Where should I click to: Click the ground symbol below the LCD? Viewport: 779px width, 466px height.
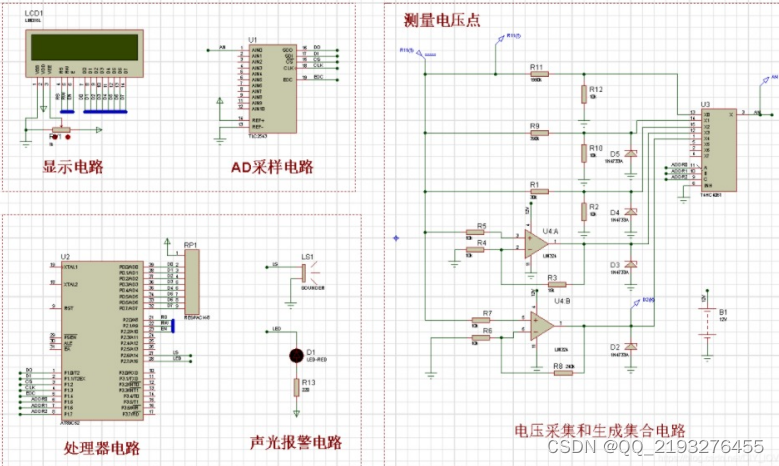pos(26,145)
